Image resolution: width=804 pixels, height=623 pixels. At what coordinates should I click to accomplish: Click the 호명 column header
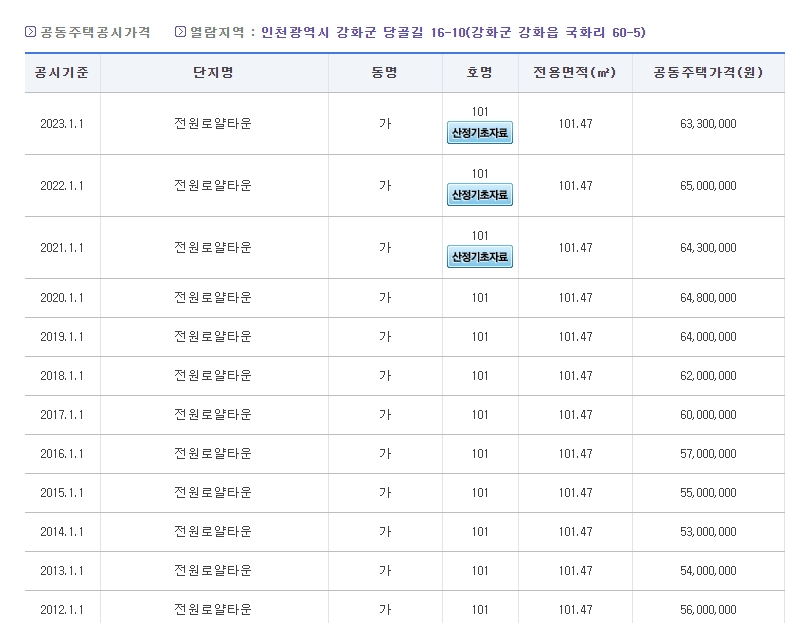479,72
